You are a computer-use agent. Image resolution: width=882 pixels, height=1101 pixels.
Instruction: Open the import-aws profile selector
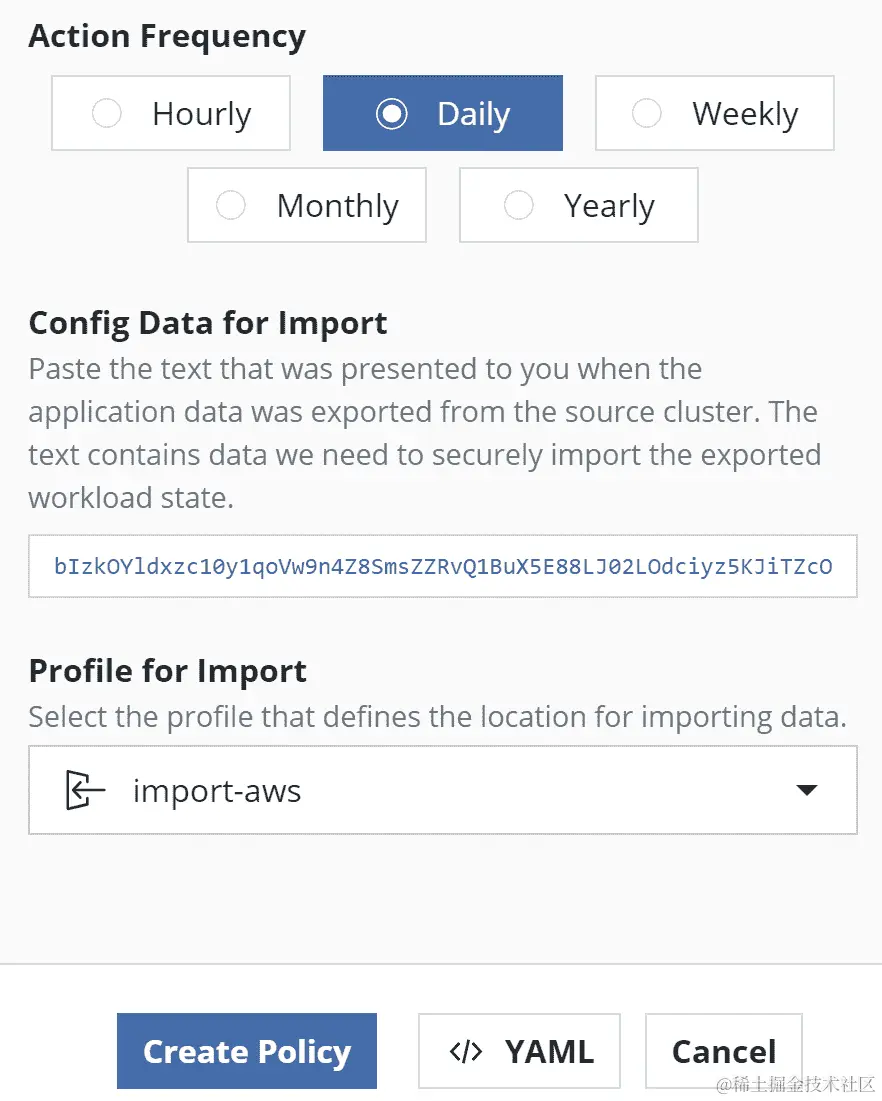(442, 791)
